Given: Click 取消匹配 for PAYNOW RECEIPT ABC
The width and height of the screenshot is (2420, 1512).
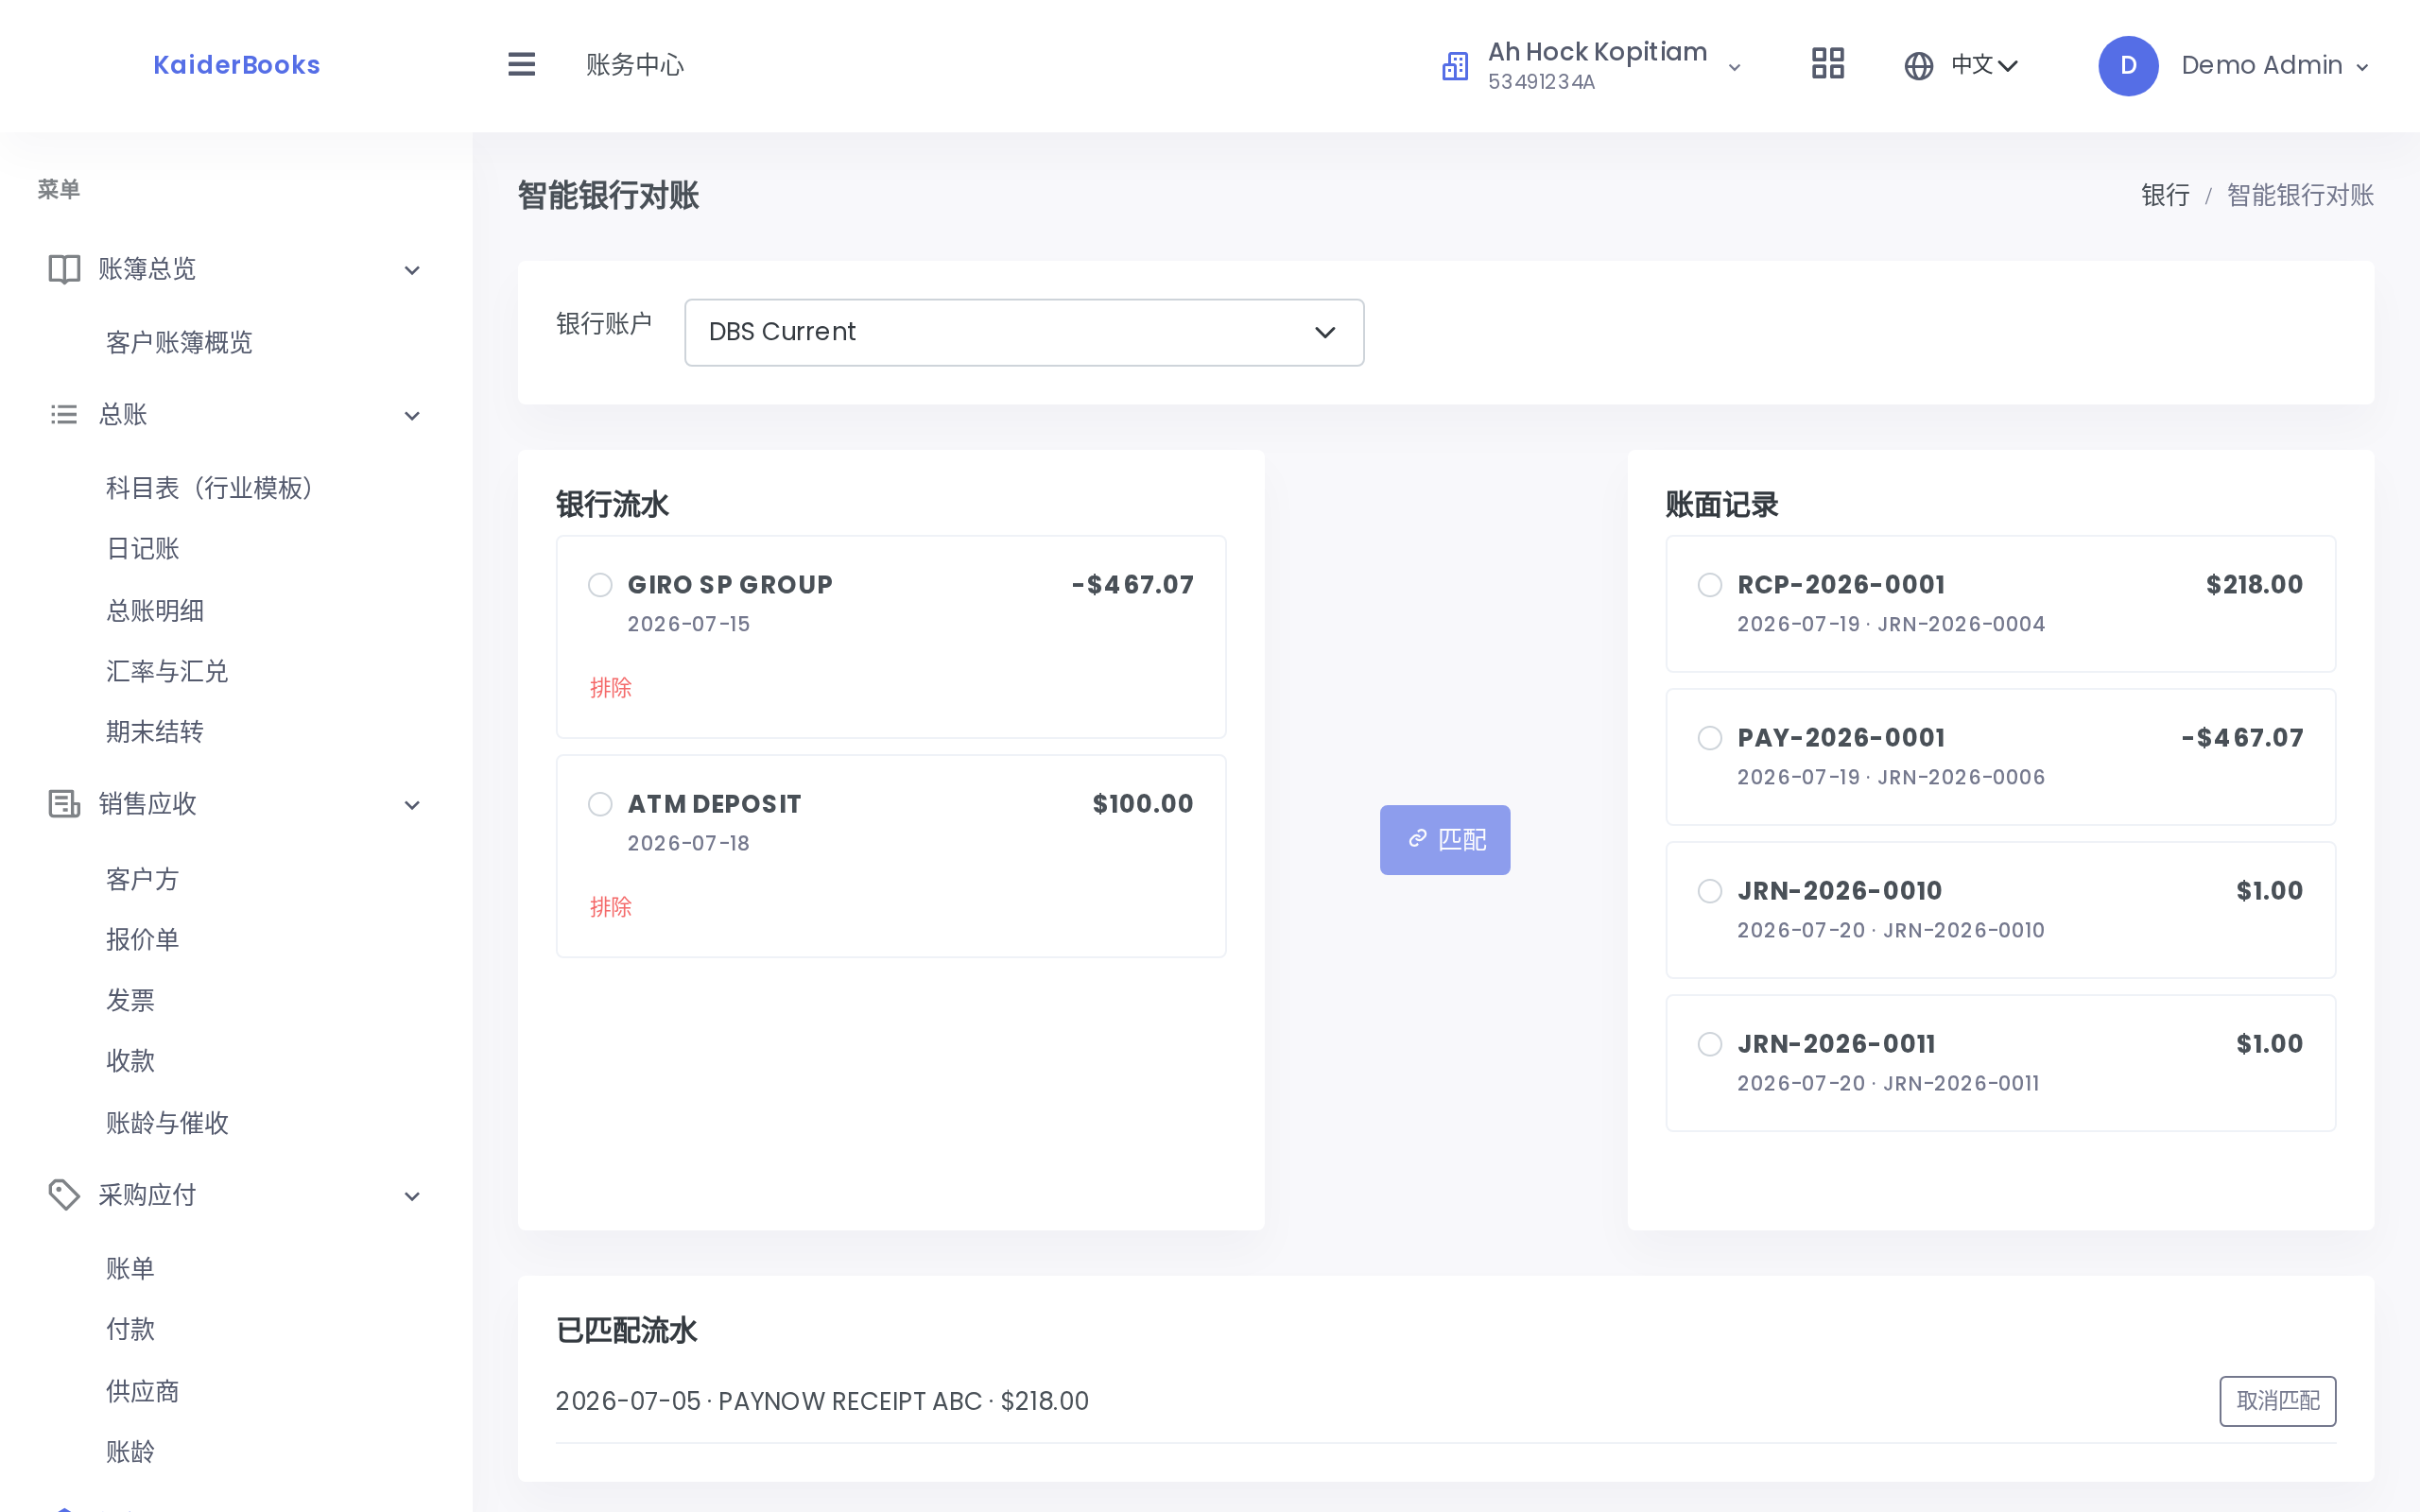Looking at the screenshot, I should pyautogui.click(x=2277, y=1401).
